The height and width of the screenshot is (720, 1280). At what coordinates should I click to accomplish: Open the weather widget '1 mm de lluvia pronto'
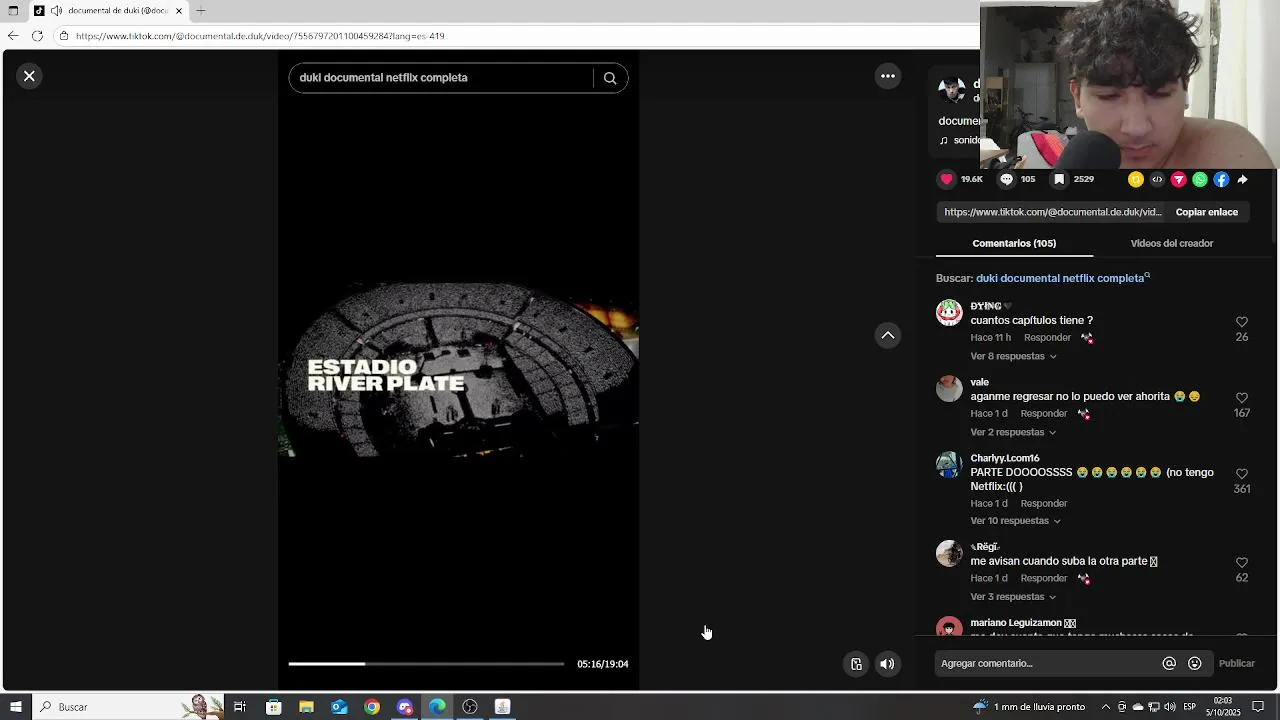1029,707
